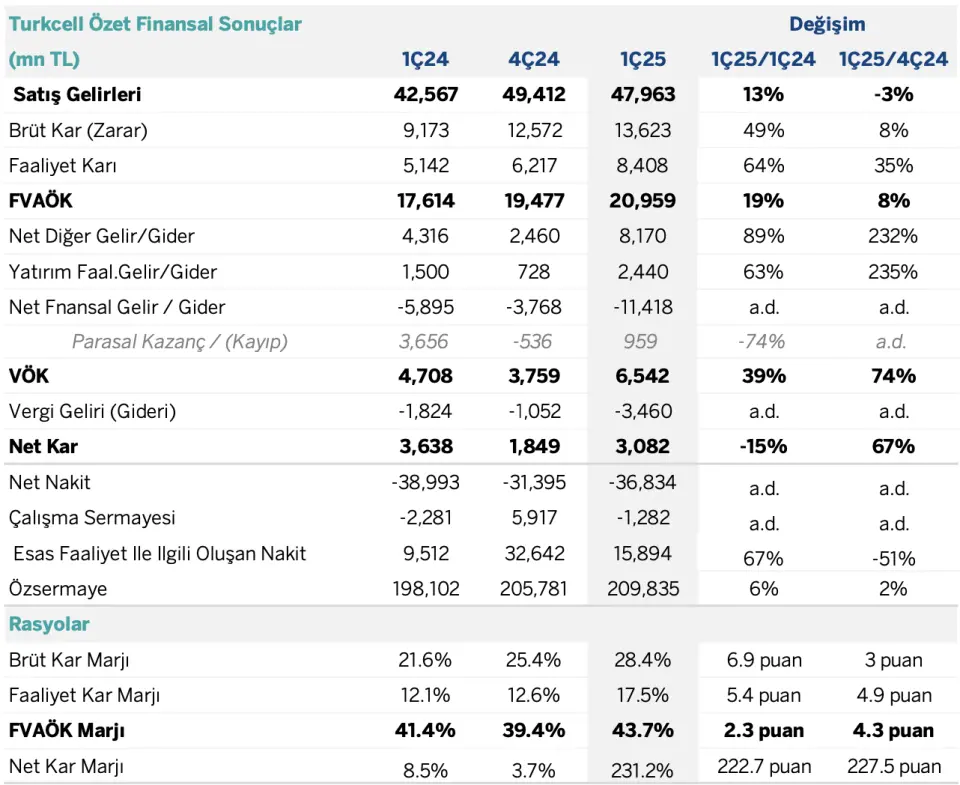Image resolution: width=960 pixels, height=785 pixels.
Task: Click the 1Ç25 Net Kar Marjı value 231.2%
Action: (642, 770)
